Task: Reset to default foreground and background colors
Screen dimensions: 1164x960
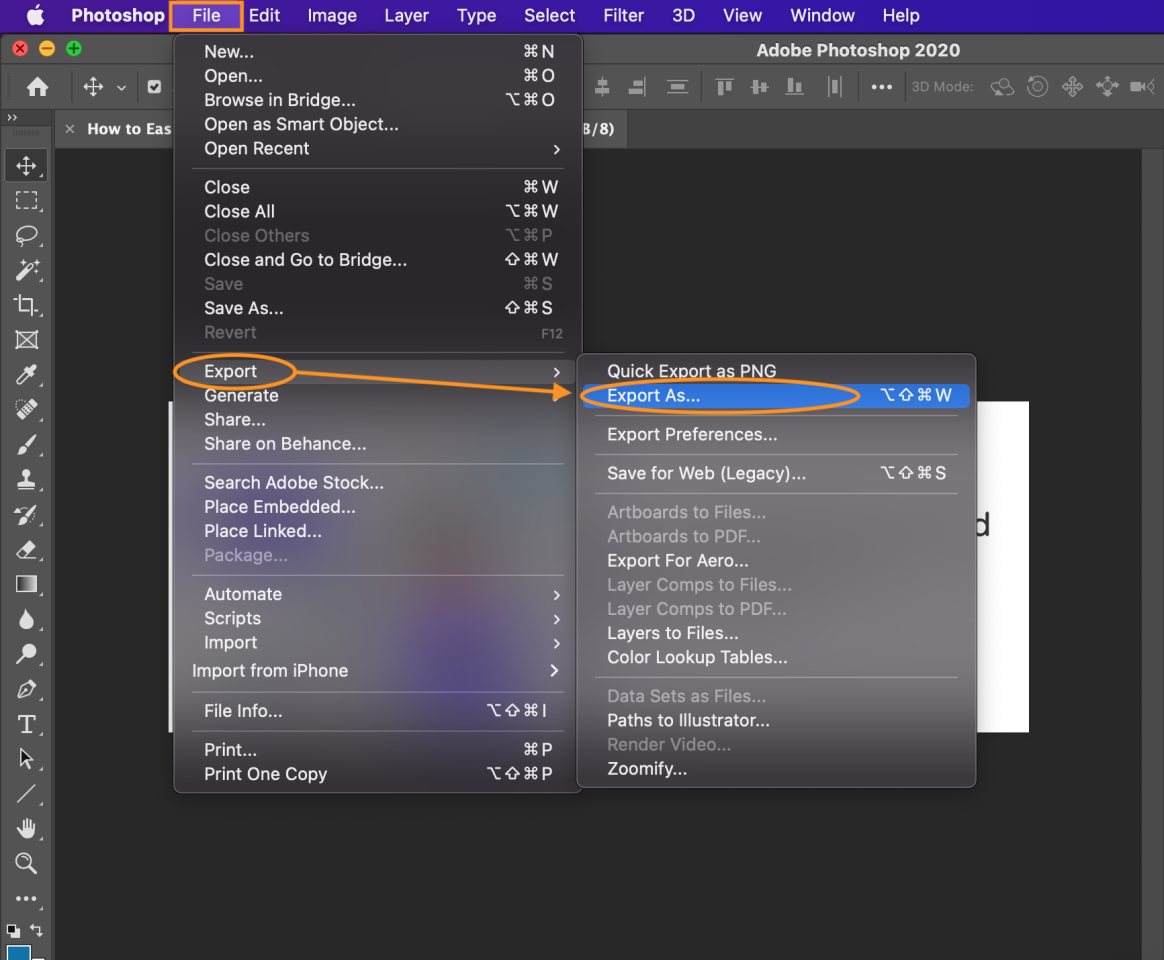Action: pos(13,930)
